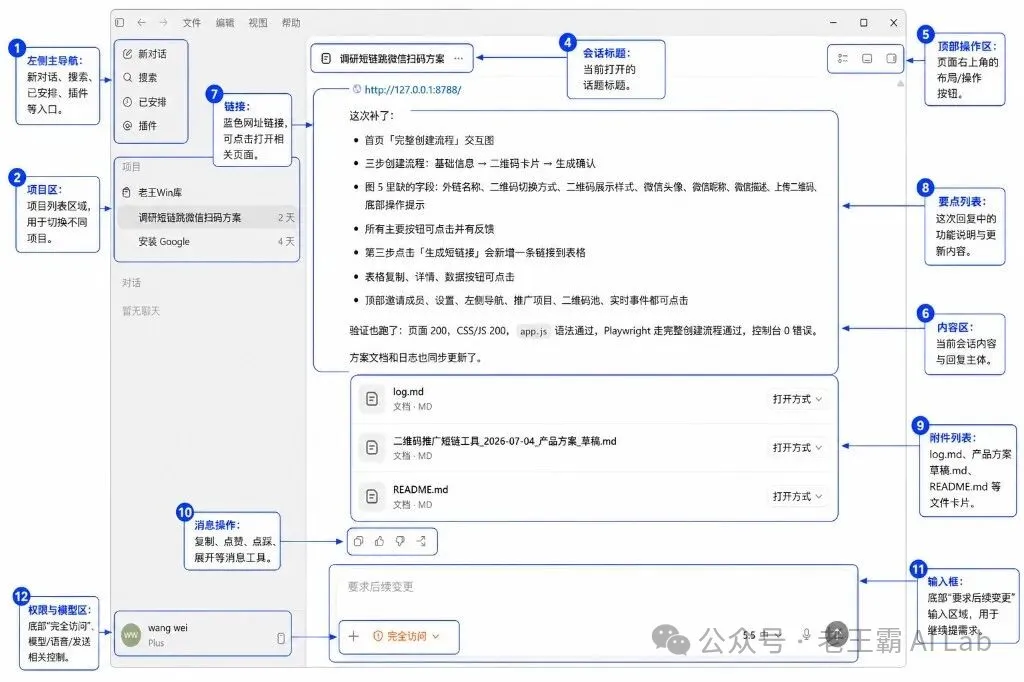
Task: Open 打开方式 dropdown for README.md
Action: click(797, 496)
